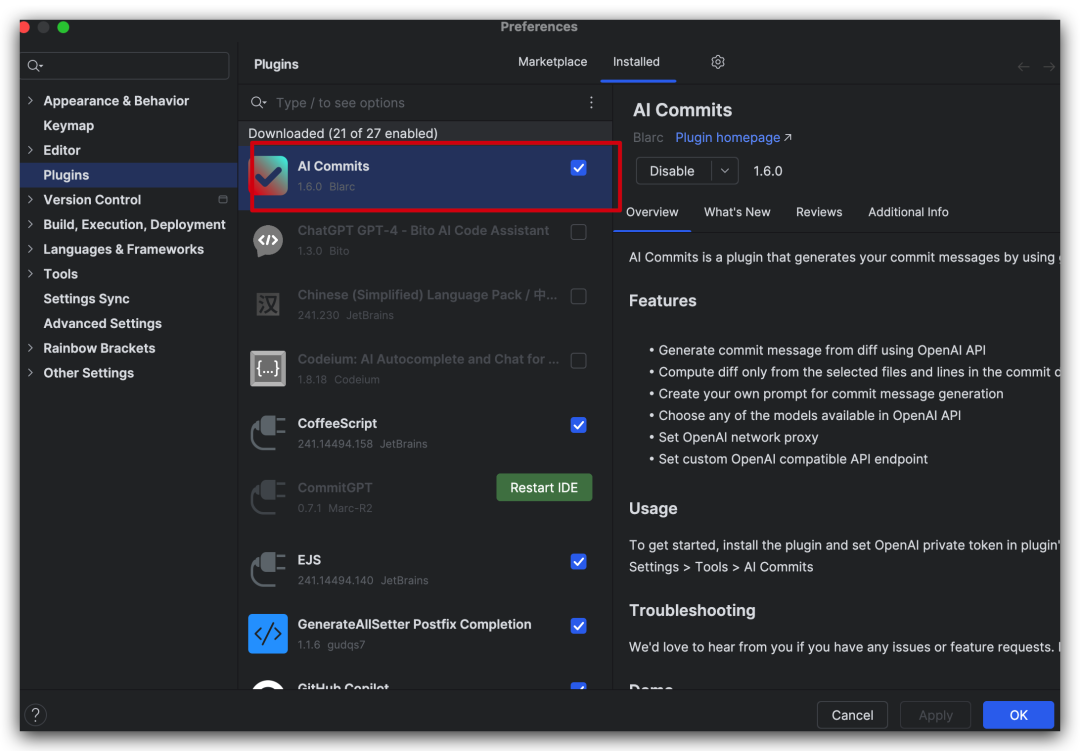Navigate back with the left arrow
This screenshot has width=1080, height=751.
pos(1024,66)
